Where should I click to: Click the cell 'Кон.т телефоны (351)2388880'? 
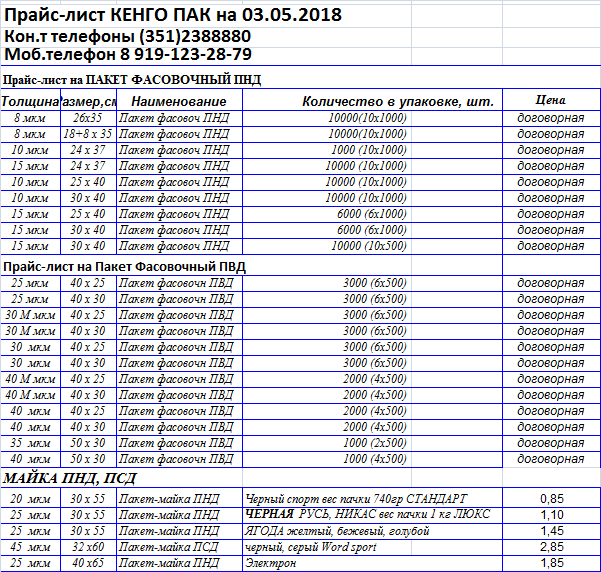pos(127,36)
